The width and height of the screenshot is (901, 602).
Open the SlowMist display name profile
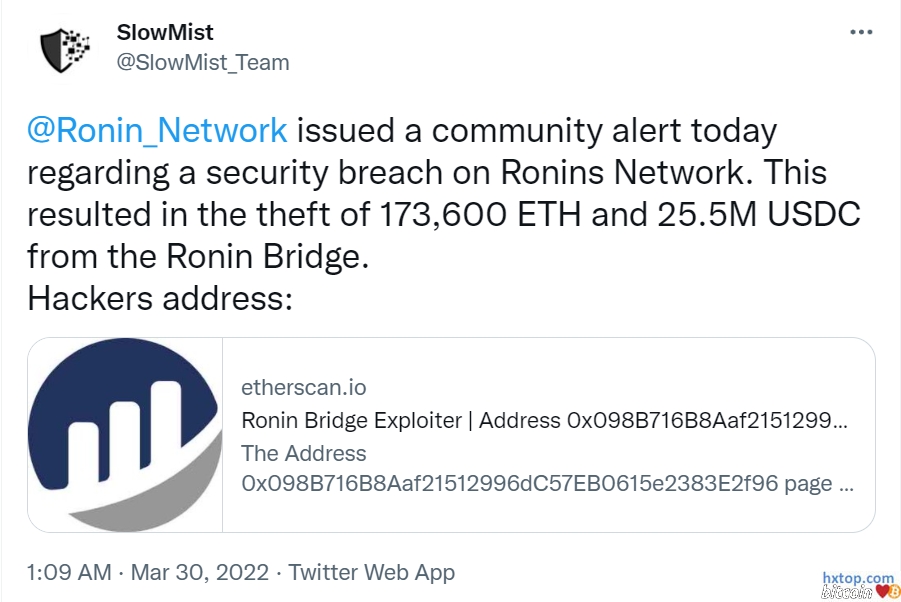point(165,33)
